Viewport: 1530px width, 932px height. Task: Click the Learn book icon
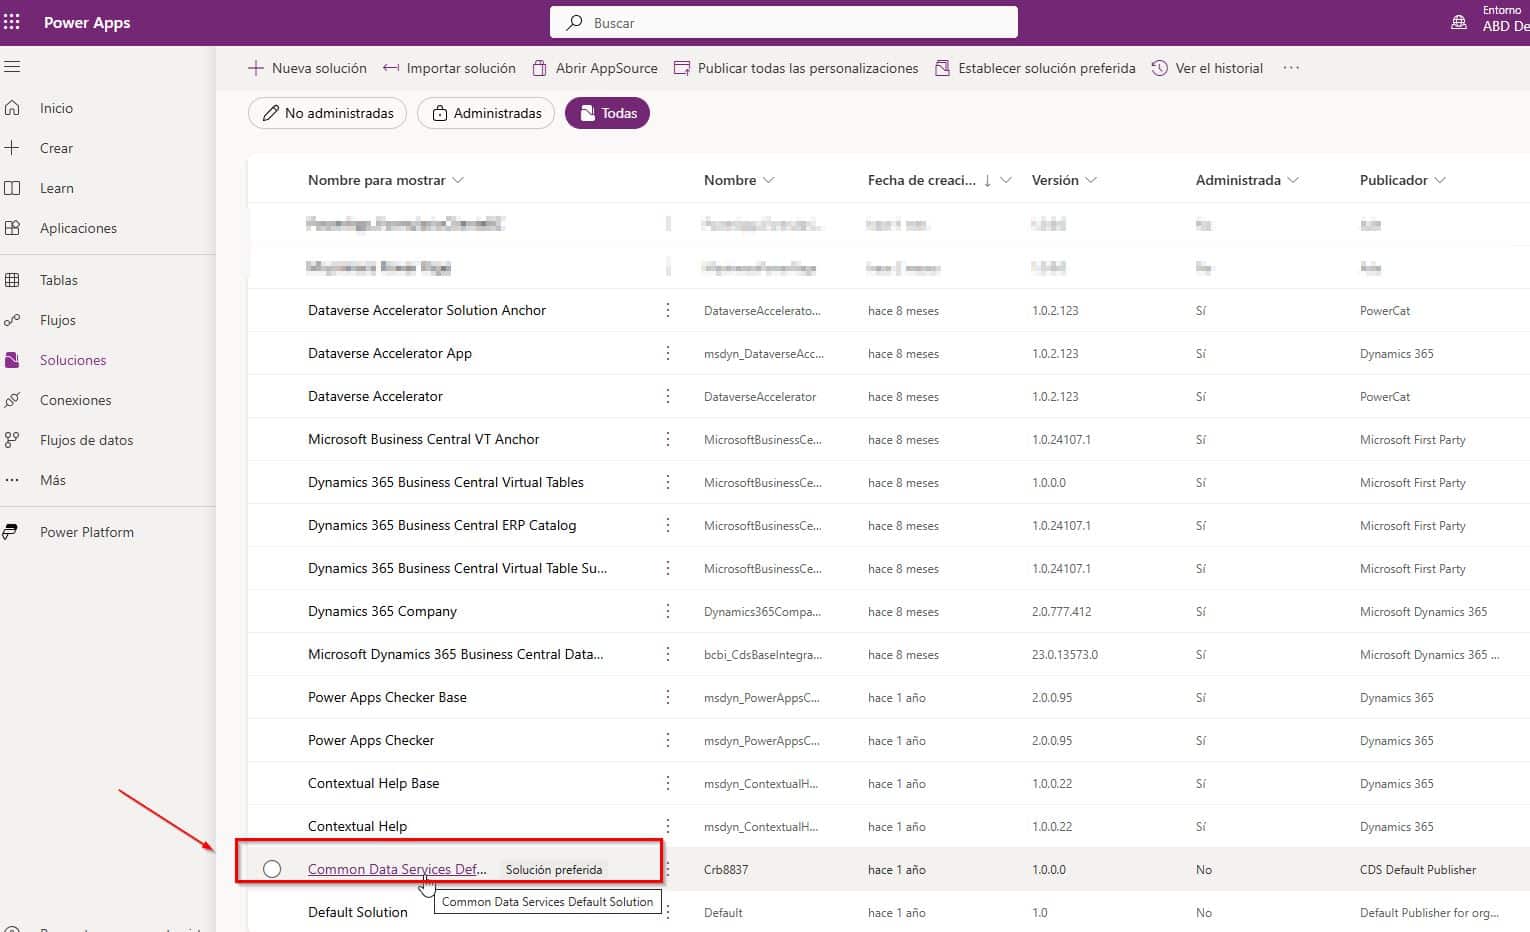point(12,188)
